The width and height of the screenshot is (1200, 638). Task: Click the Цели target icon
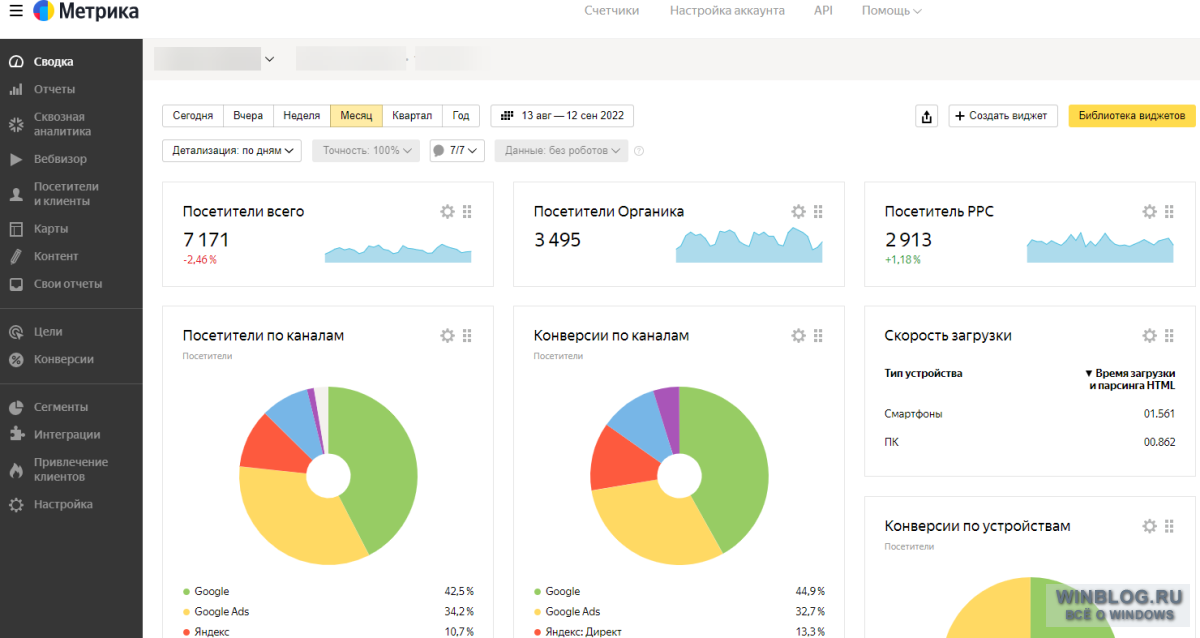pos(16,332)
